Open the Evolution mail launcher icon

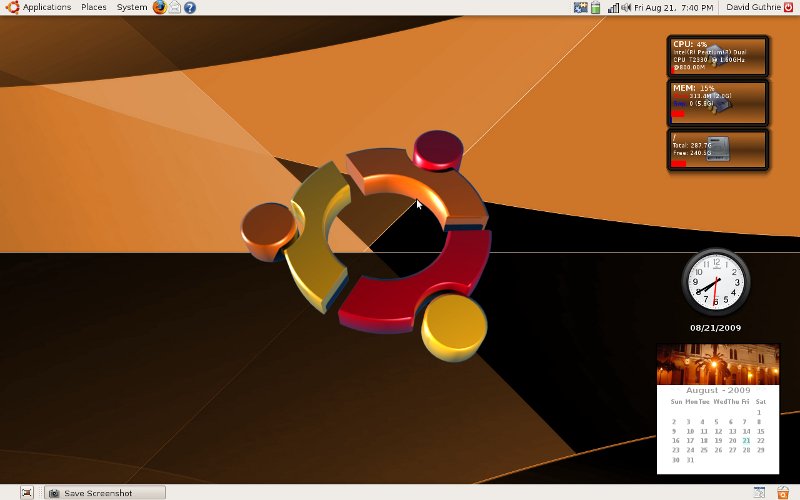click(175, 7)
